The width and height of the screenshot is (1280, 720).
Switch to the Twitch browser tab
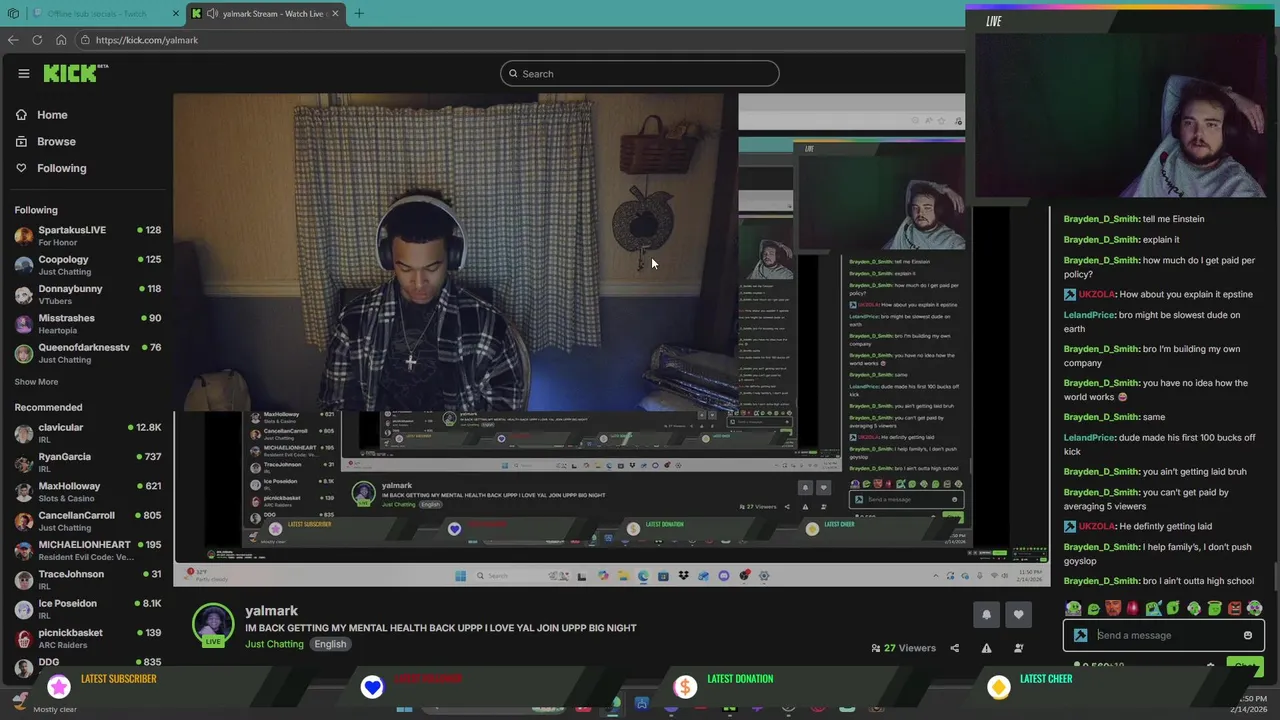[105, 14]
